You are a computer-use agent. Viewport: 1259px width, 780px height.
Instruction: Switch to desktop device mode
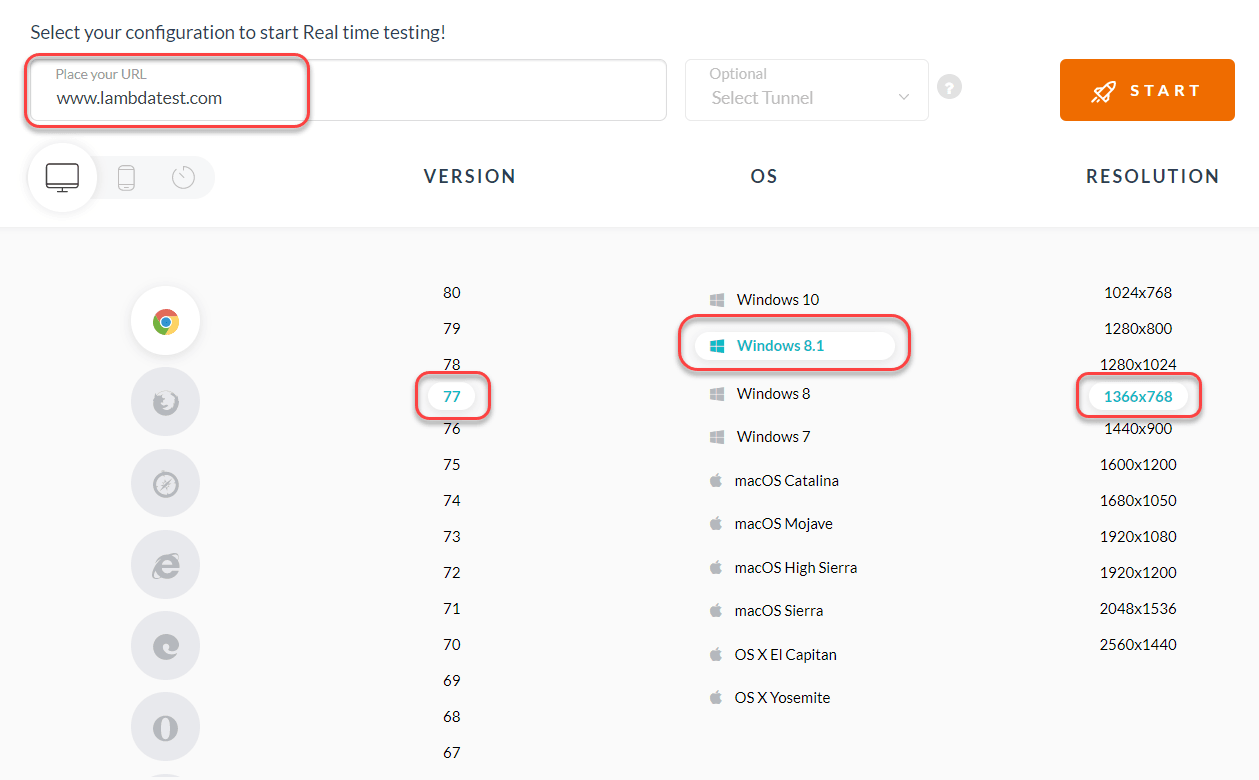tap(62, 178)
